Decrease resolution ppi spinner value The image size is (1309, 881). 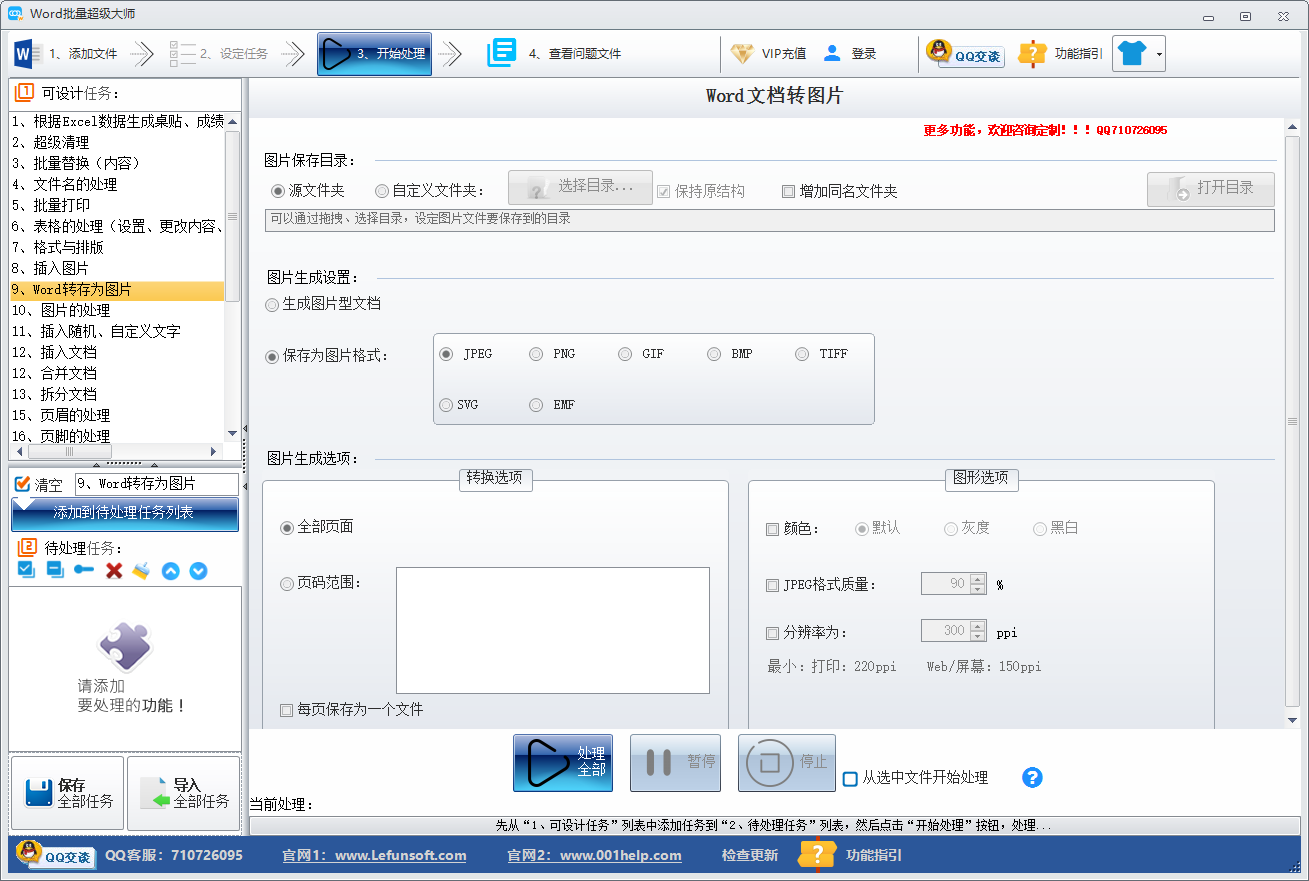pos(978,637)
